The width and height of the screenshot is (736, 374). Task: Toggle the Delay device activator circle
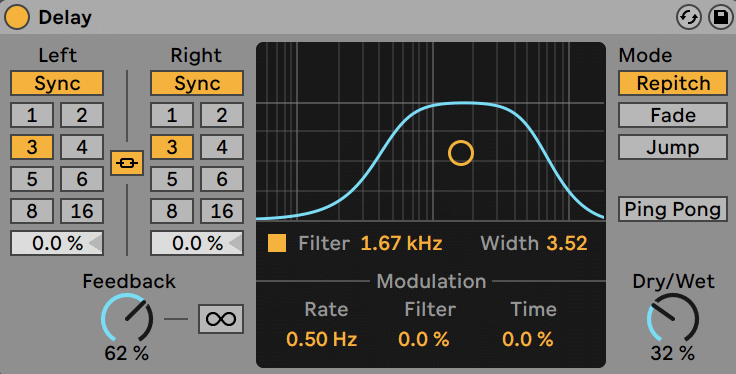17,17
